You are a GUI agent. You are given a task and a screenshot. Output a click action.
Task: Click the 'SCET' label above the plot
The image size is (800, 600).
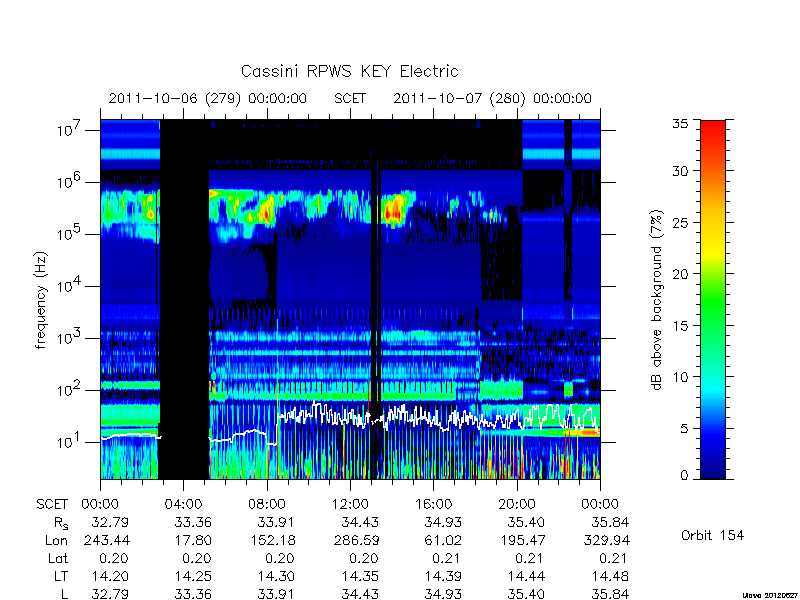(x=350, y=98)
